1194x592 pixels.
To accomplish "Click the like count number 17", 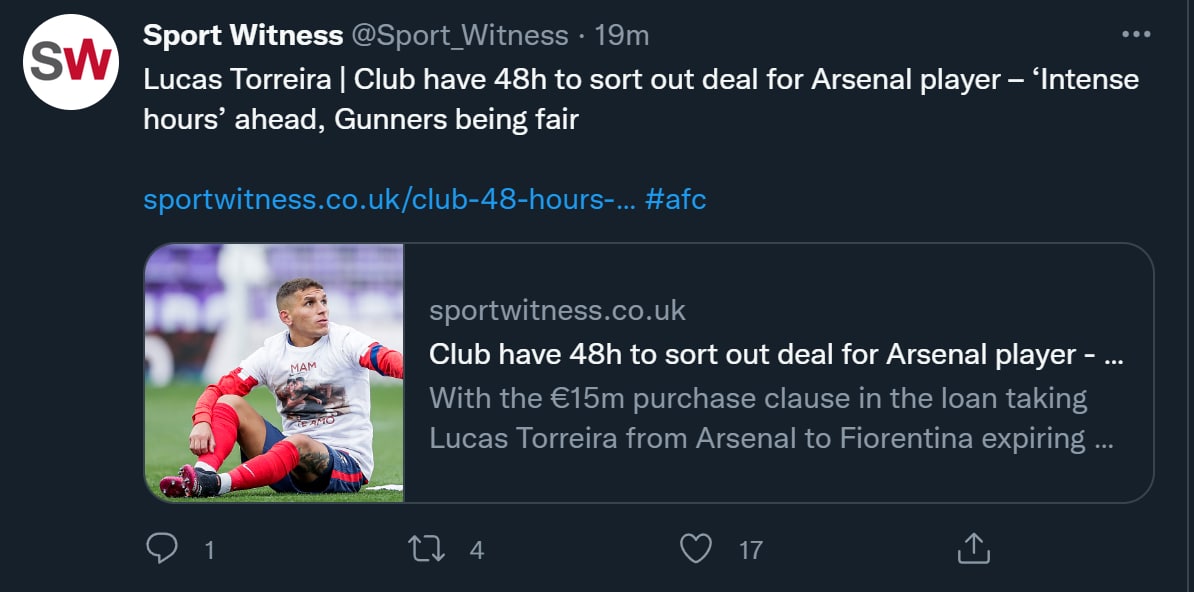I will tap(750, 550).
